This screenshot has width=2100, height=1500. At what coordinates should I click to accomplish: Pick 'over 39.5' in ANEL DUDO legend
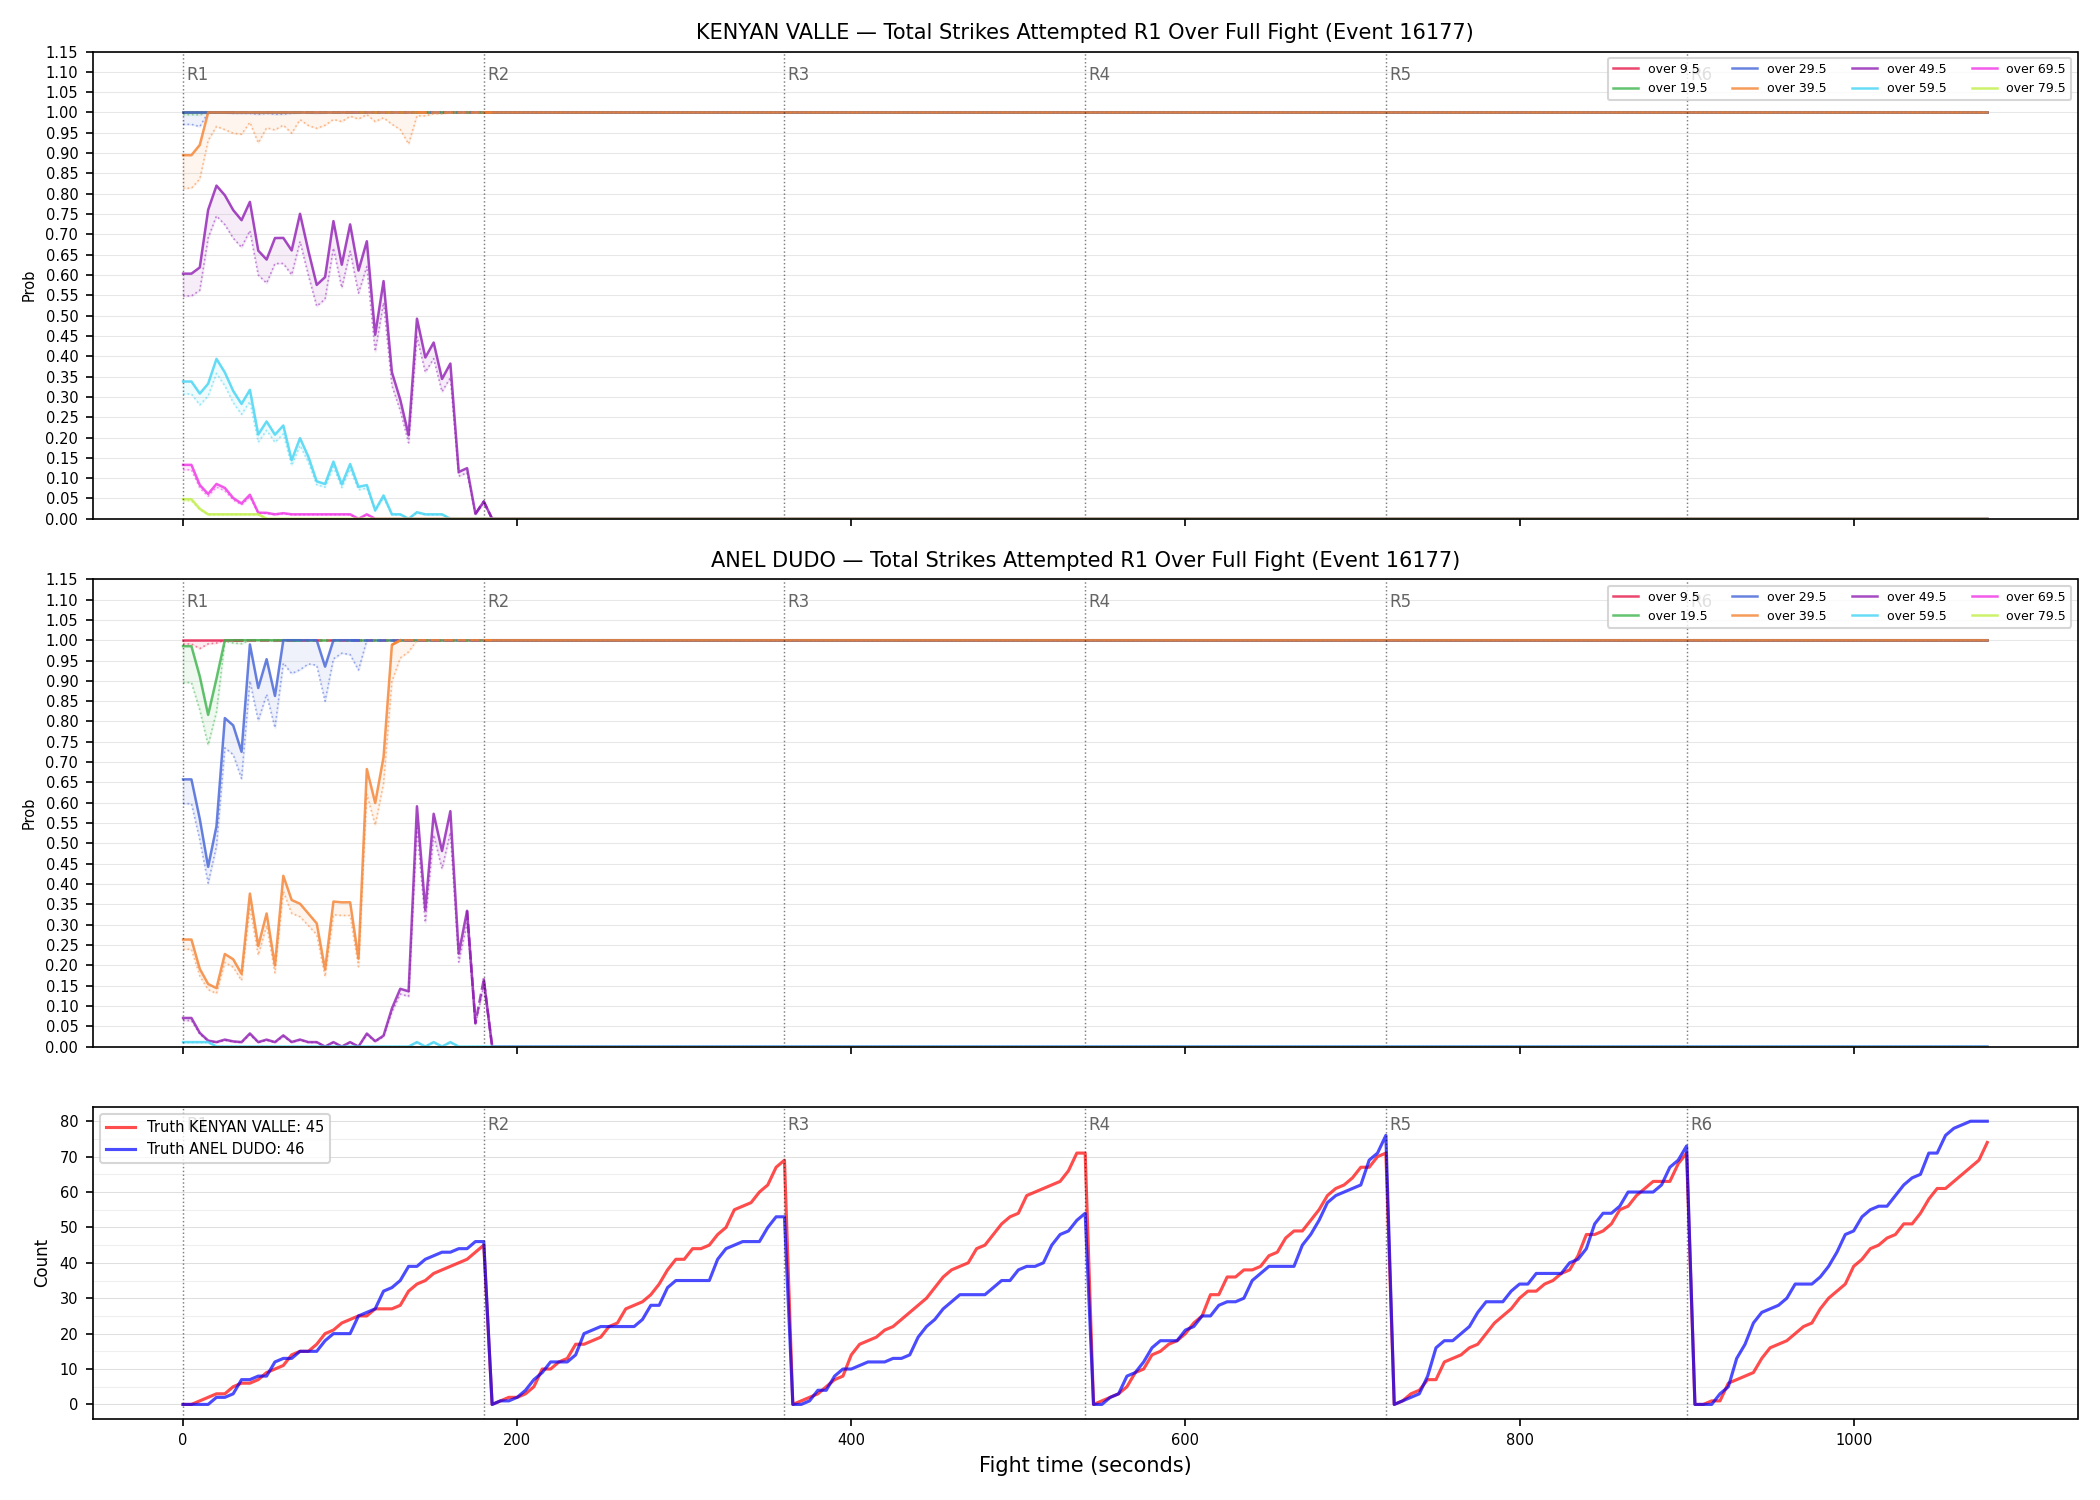tap(1796, 616)
